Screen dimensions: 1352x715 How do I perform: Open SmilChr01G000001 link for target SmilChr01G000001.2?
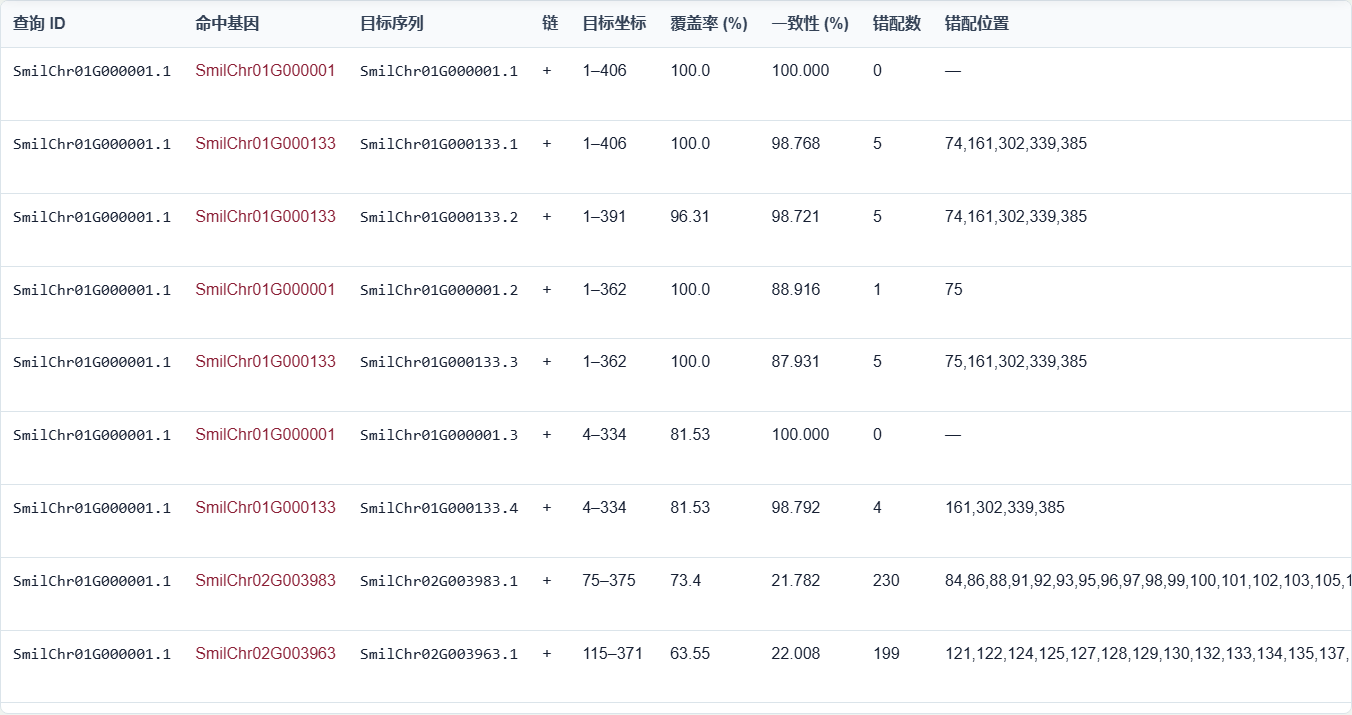pyautogui.click(x=265, y=290)
